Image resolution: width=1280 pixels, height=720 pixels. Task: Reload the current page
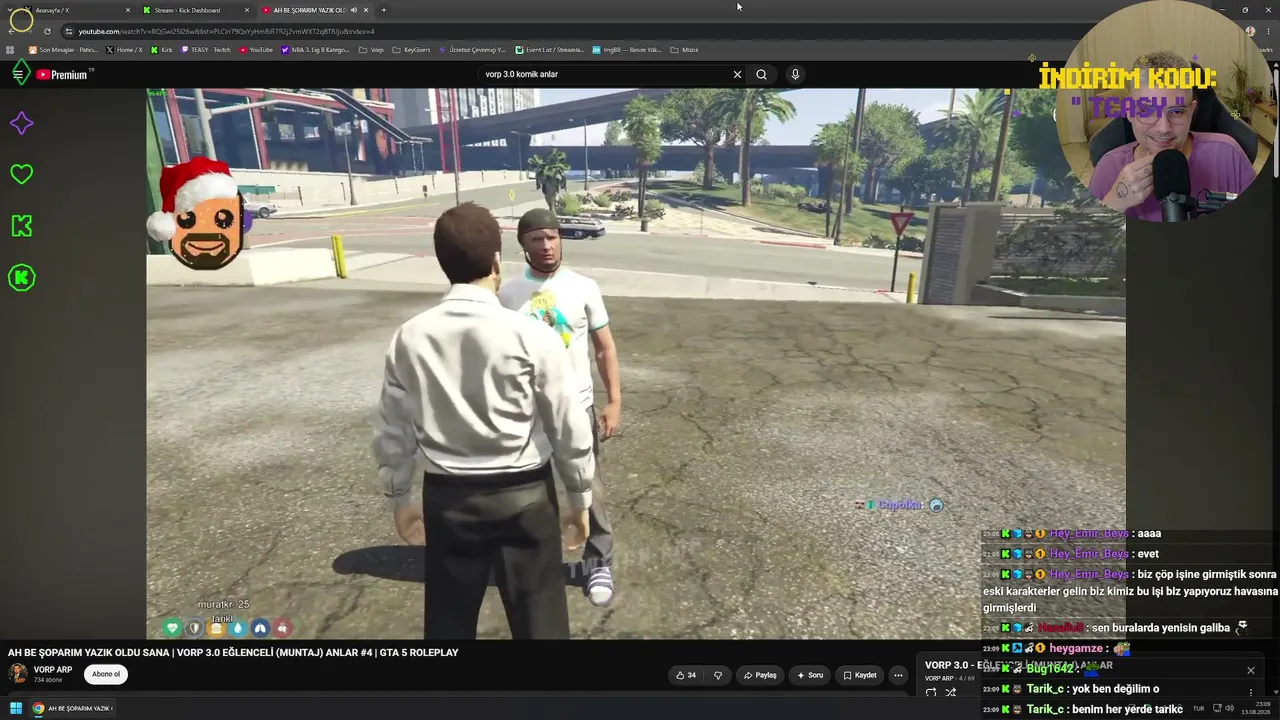47,31
